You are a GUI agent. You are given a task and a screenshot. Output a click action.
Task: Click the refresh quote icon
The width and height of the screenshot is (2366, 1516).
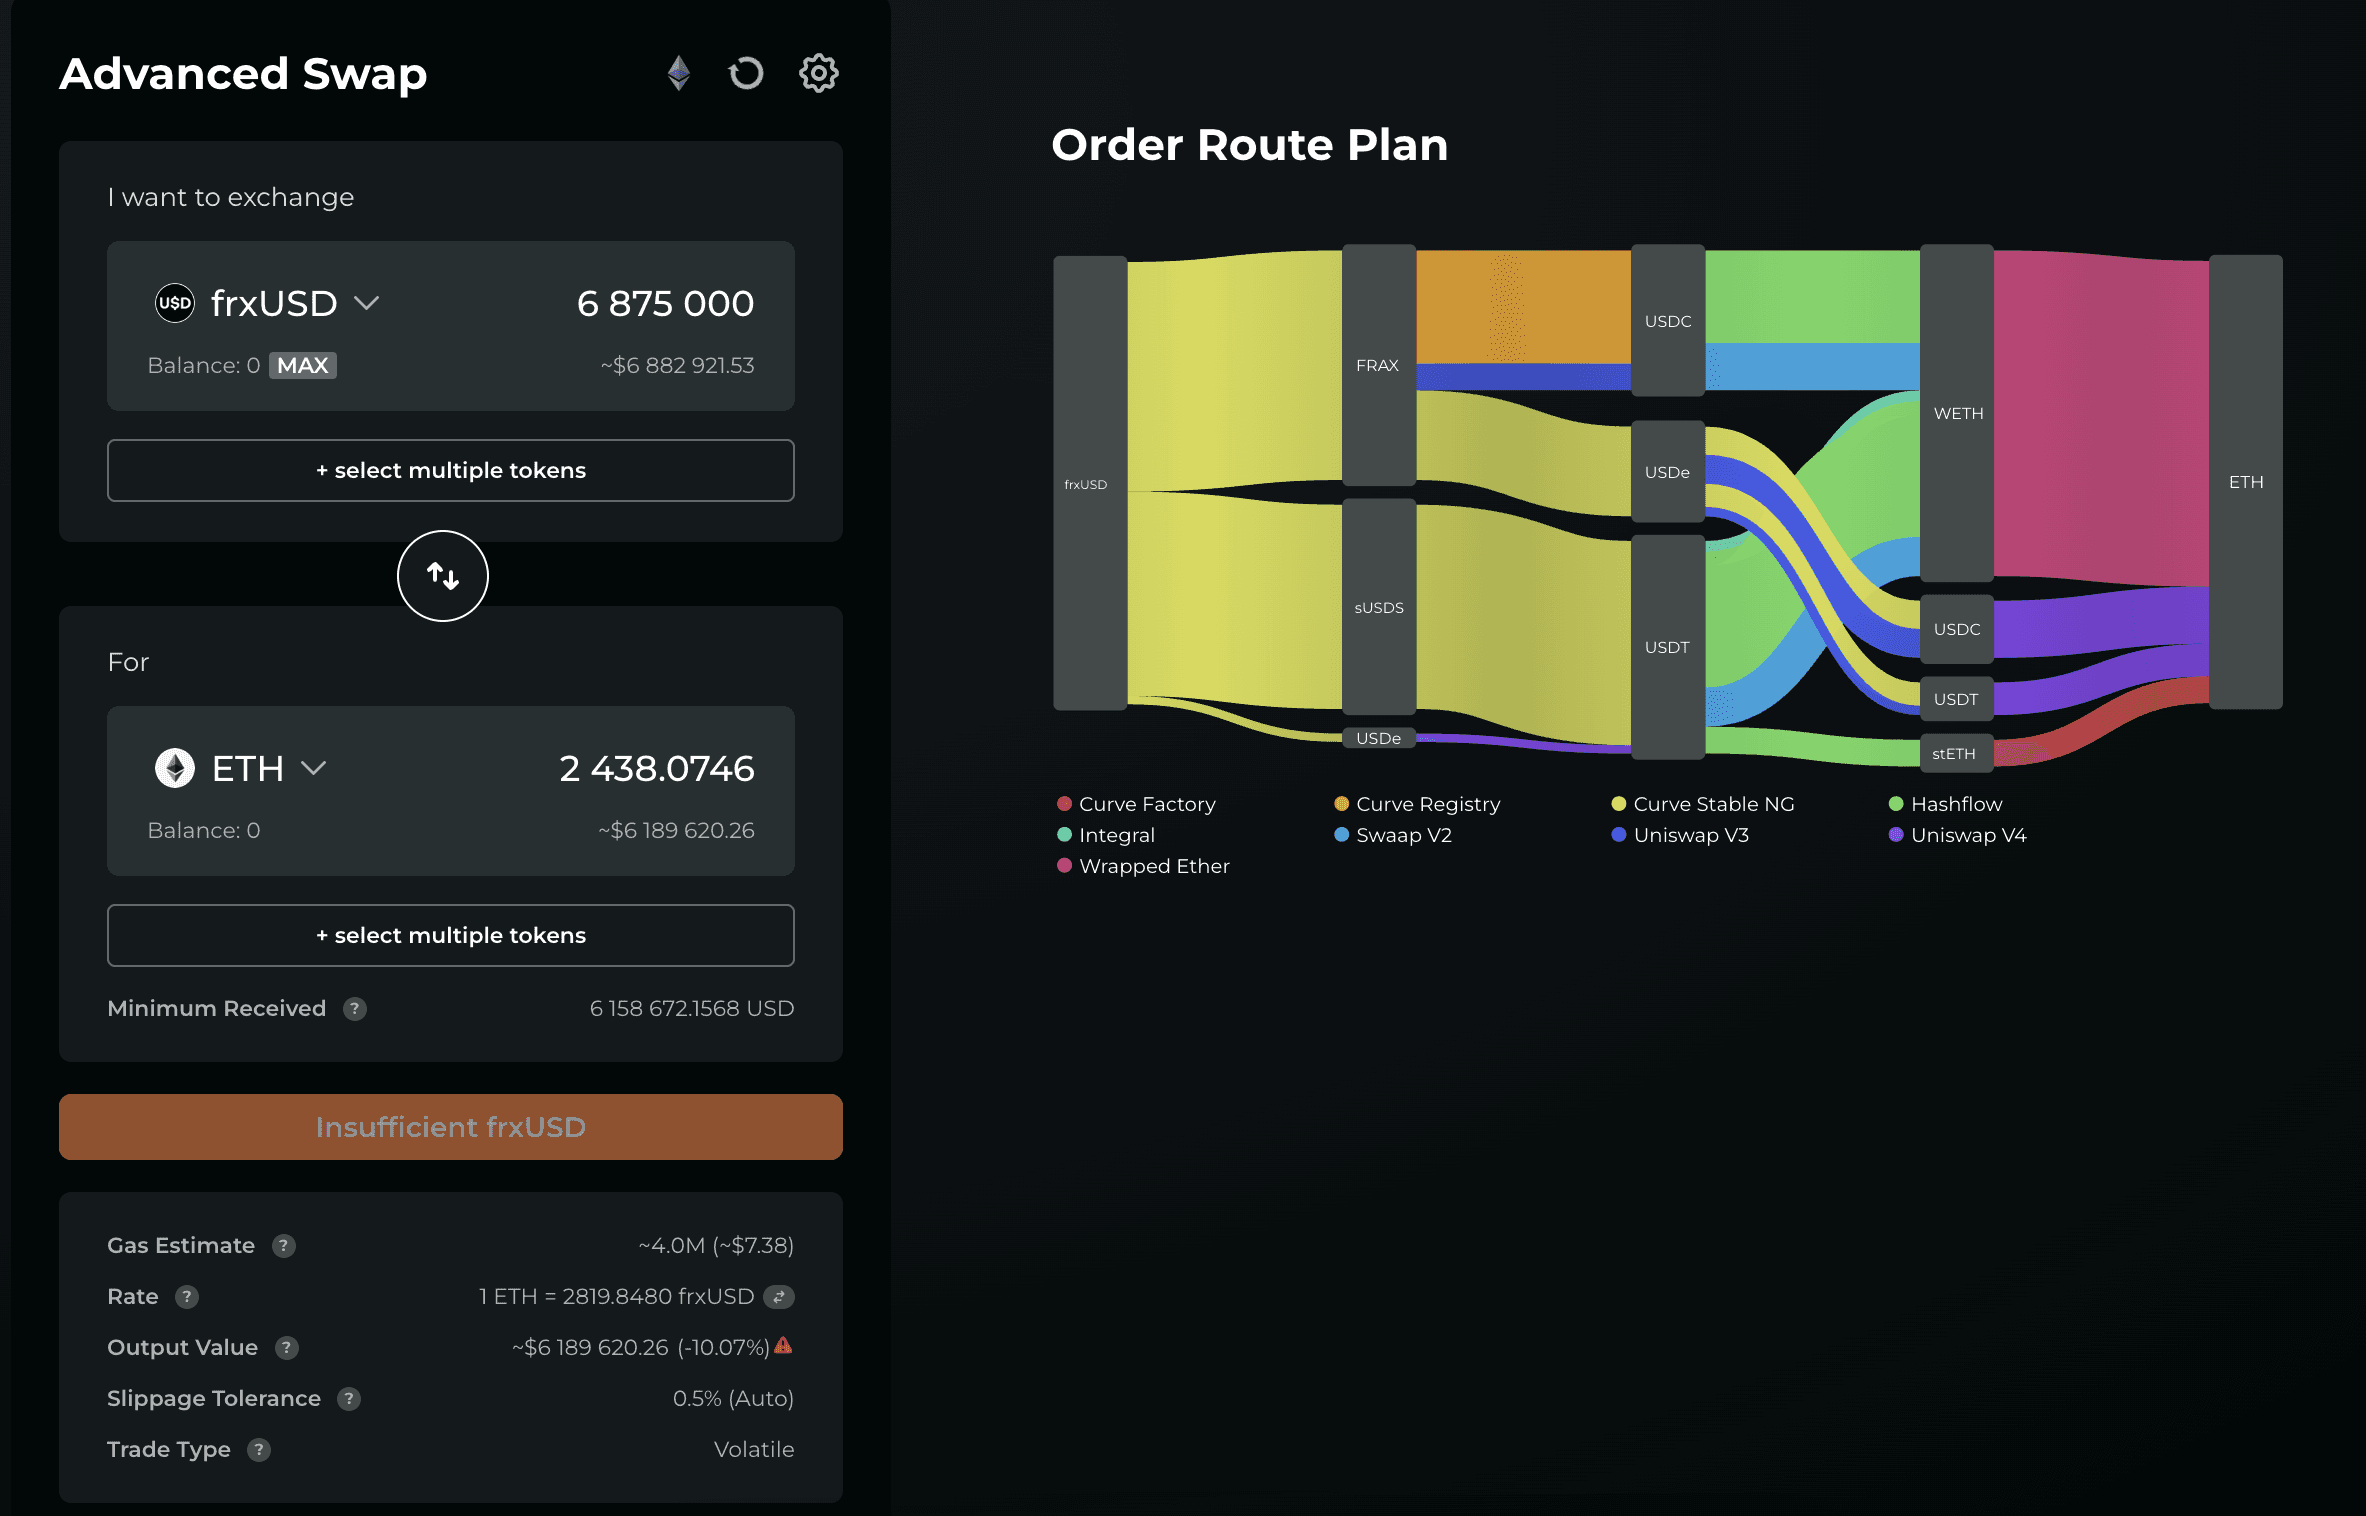pos(746,73)
